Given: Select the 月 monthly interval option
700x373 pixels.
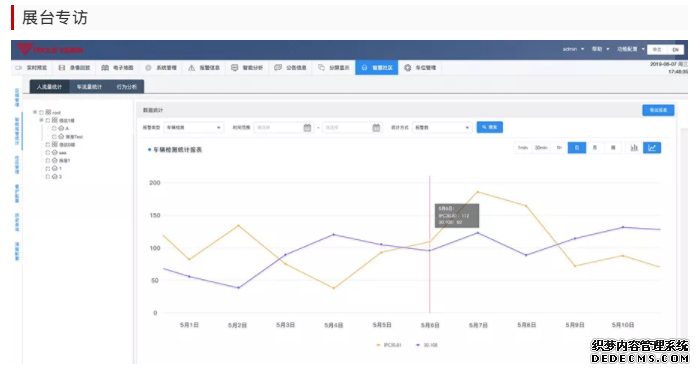Looking at the screenshot, I should point(595,148).
